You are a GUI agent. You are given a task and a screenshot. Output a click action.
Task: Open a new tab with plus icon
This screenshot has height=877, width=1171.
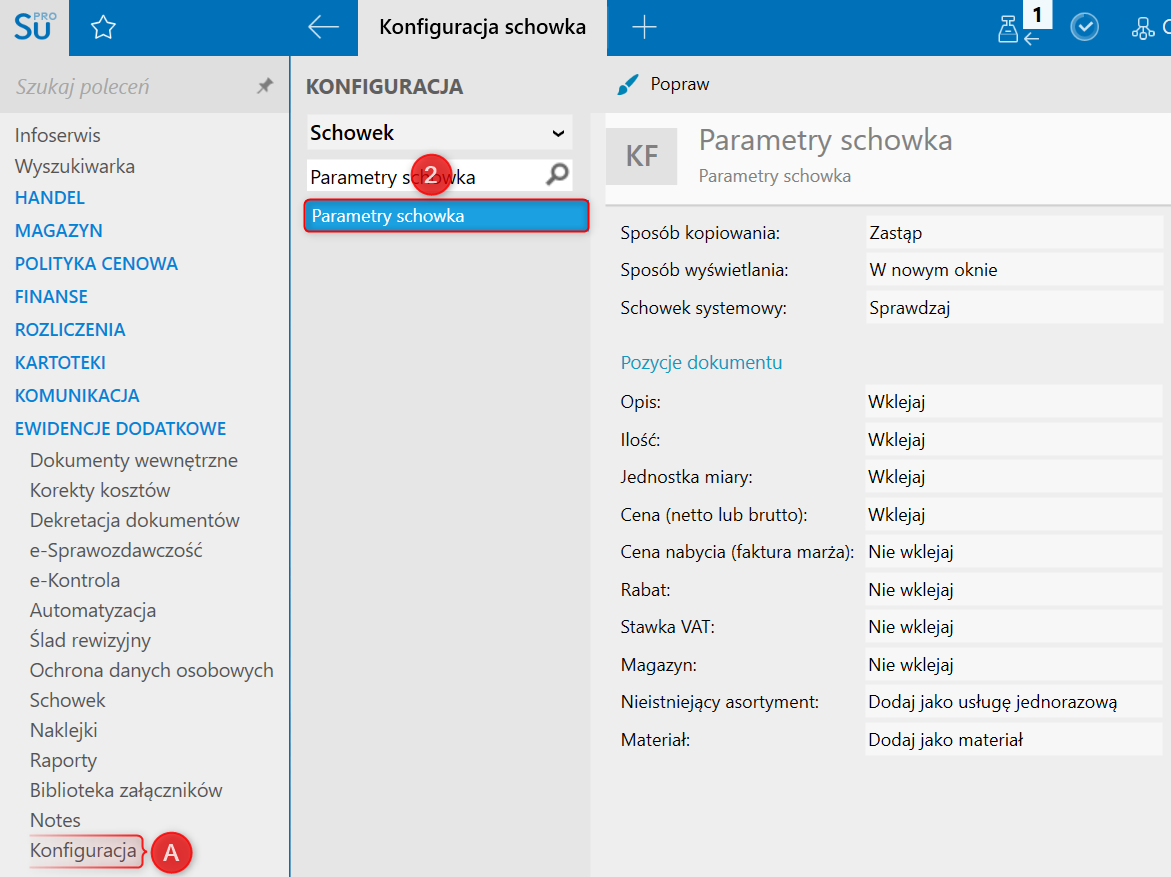(645, 28)
